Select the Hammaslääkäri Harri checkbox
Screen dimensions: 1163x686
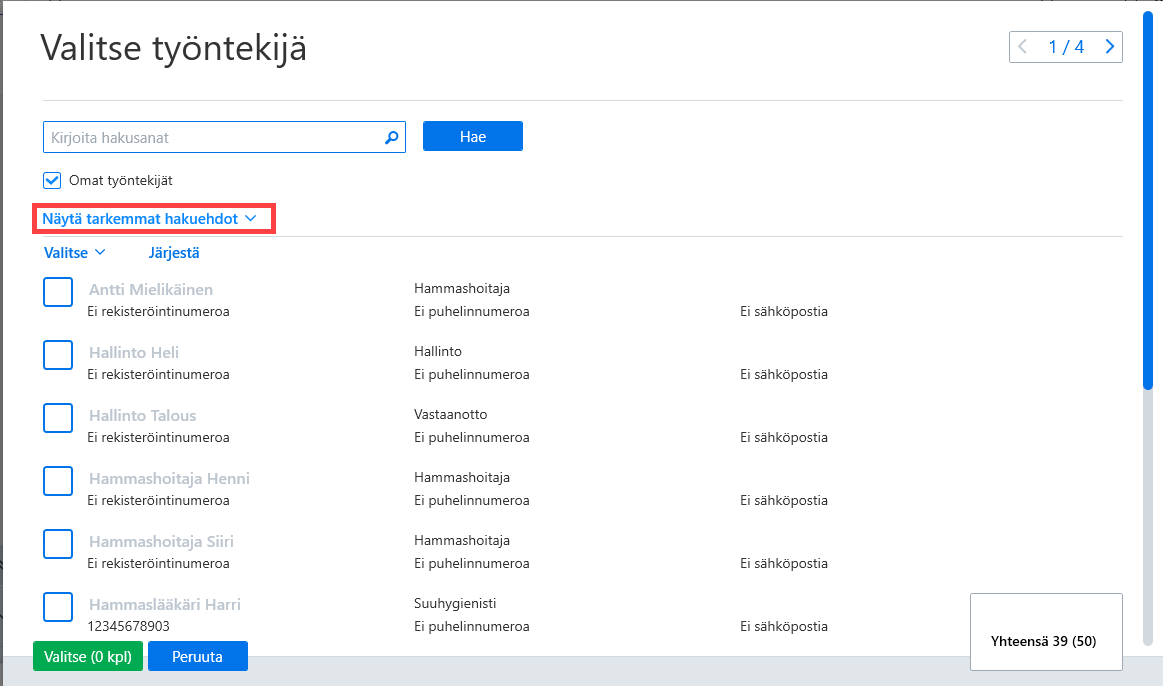pyautogui.click(x=58, y=607)
